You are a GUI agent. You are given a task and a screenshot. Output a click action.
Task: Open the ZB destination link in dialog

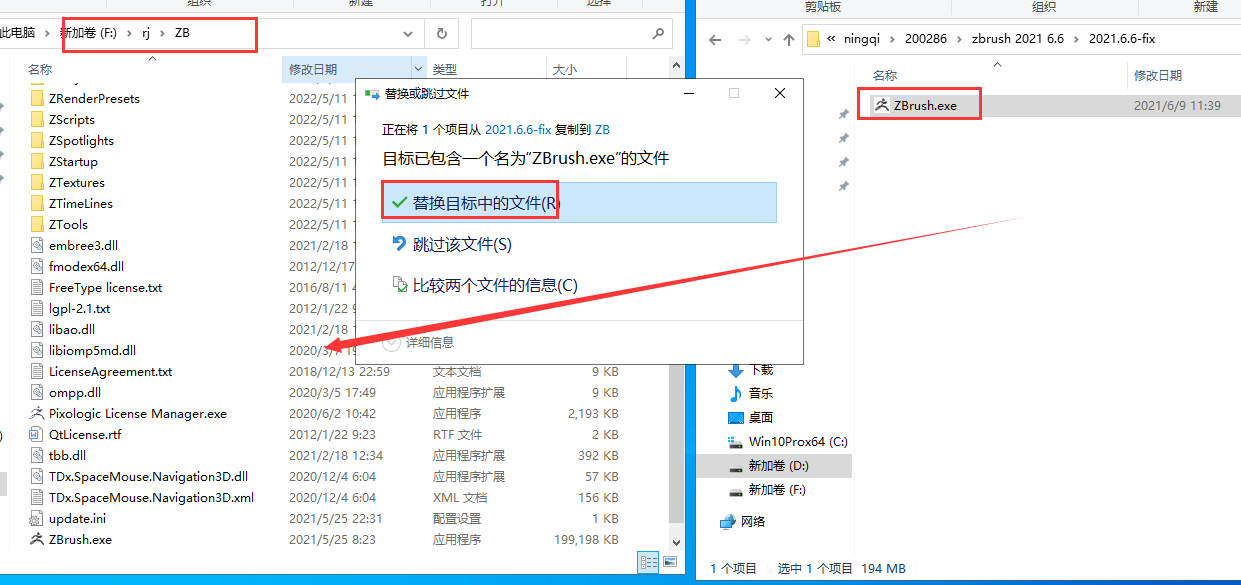602,129
